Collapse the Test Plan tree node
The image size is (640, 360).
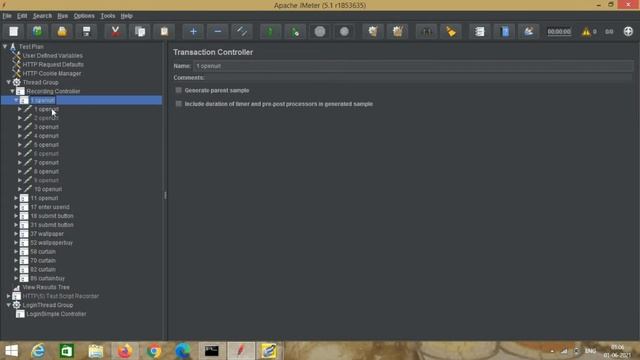[x=5, y=47]
